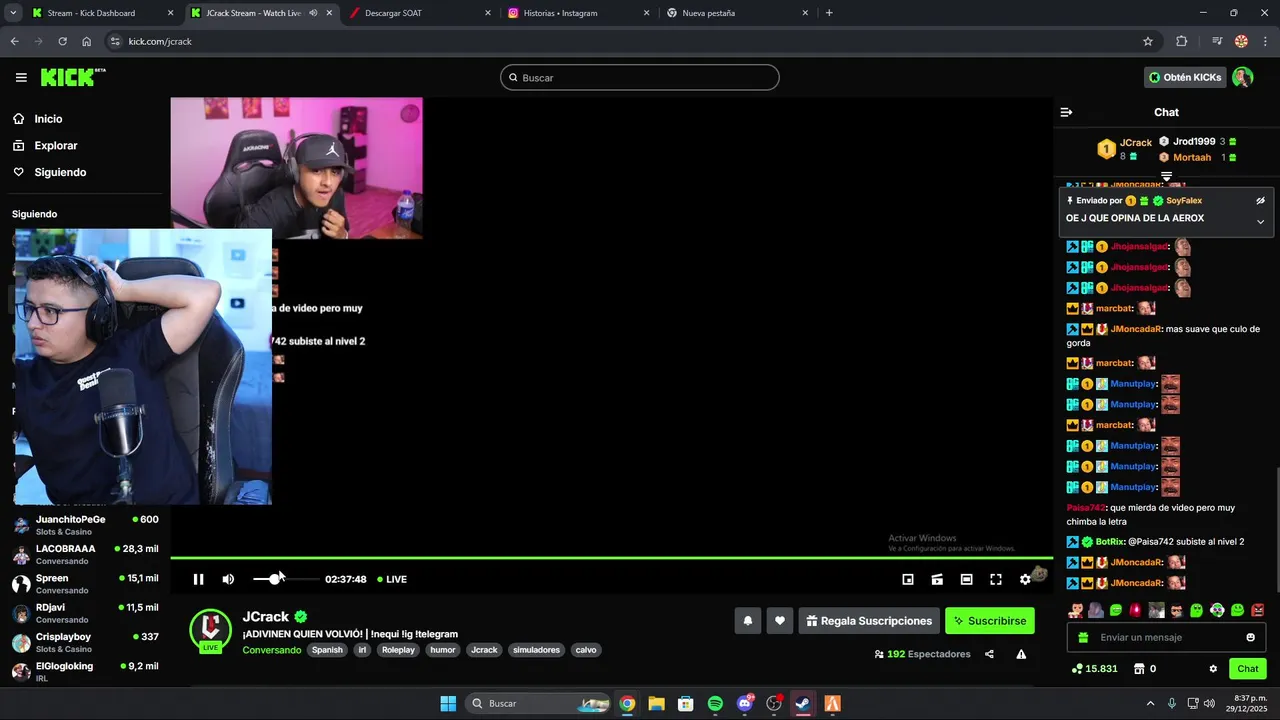Screen dimensions: 1280x720
Task: Collapse the chat panel
Action: (x=1066, y=112)
